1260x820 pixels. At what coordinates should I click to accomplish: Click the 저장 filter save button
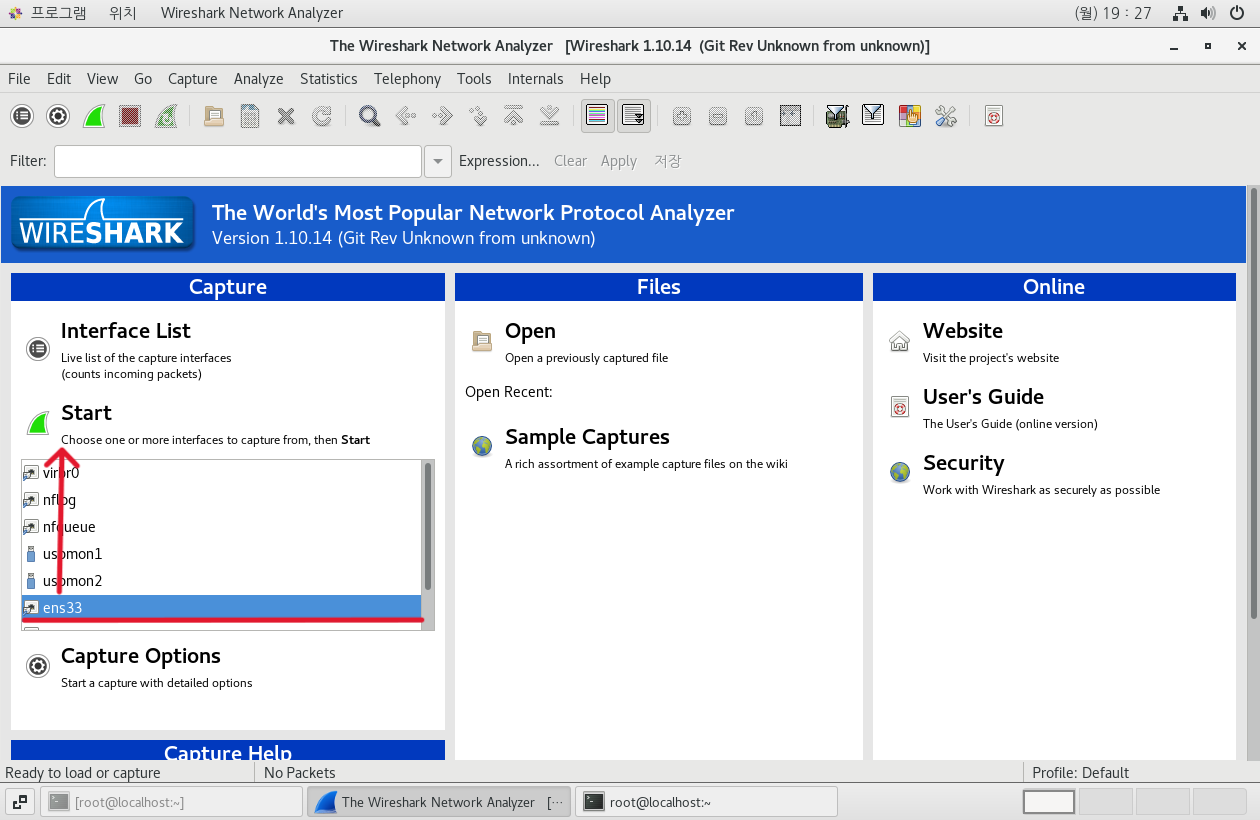pos(668,161)
